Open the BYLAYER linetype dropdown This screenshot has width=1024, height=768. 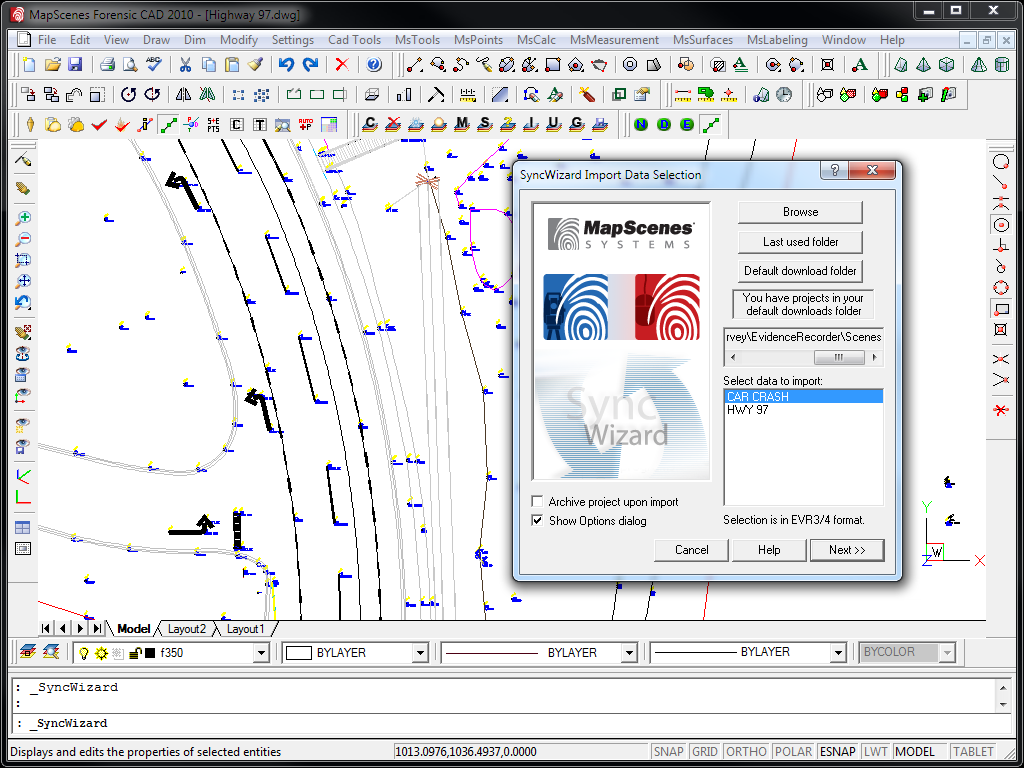630,652
